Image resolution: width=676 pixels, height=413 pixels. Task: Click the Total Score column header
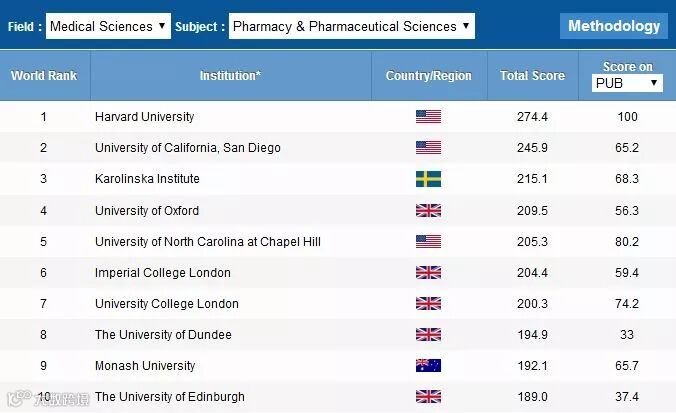click(532, 75)
